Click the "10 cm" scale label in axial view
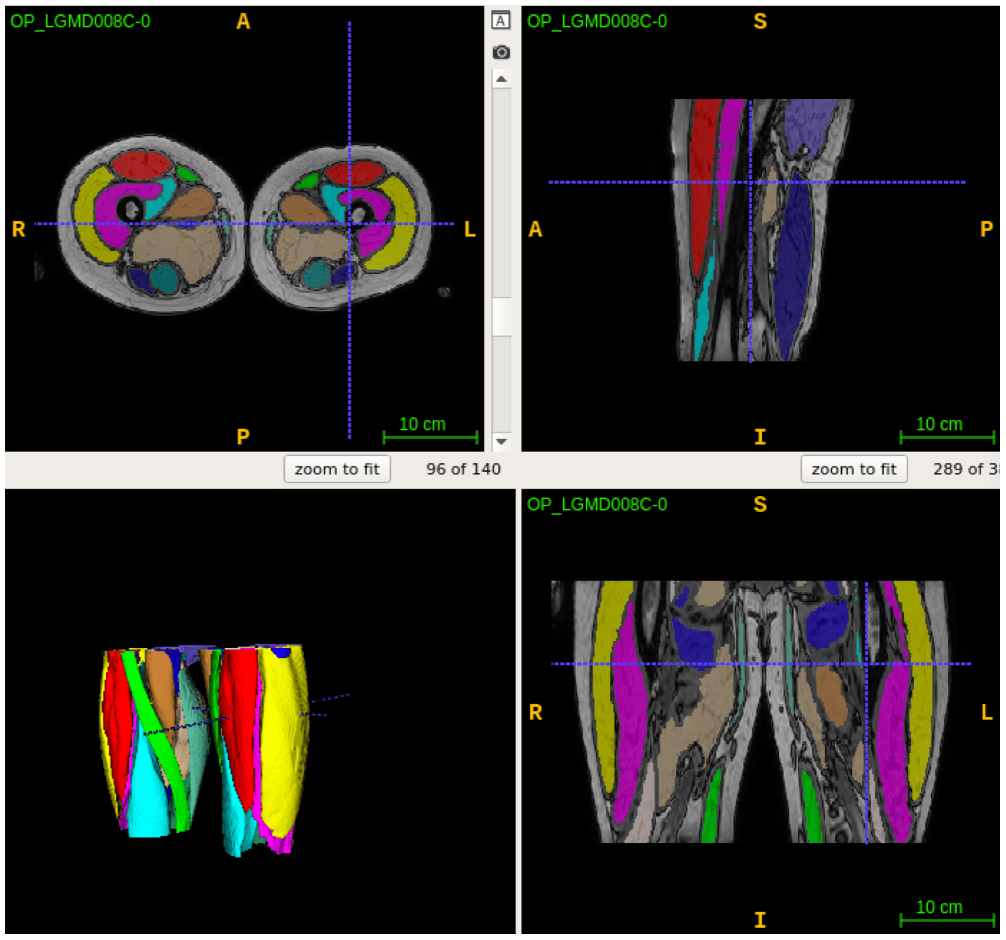This screenshot has width=1006, height=940. pyautogui.click(x=422, y=424)
